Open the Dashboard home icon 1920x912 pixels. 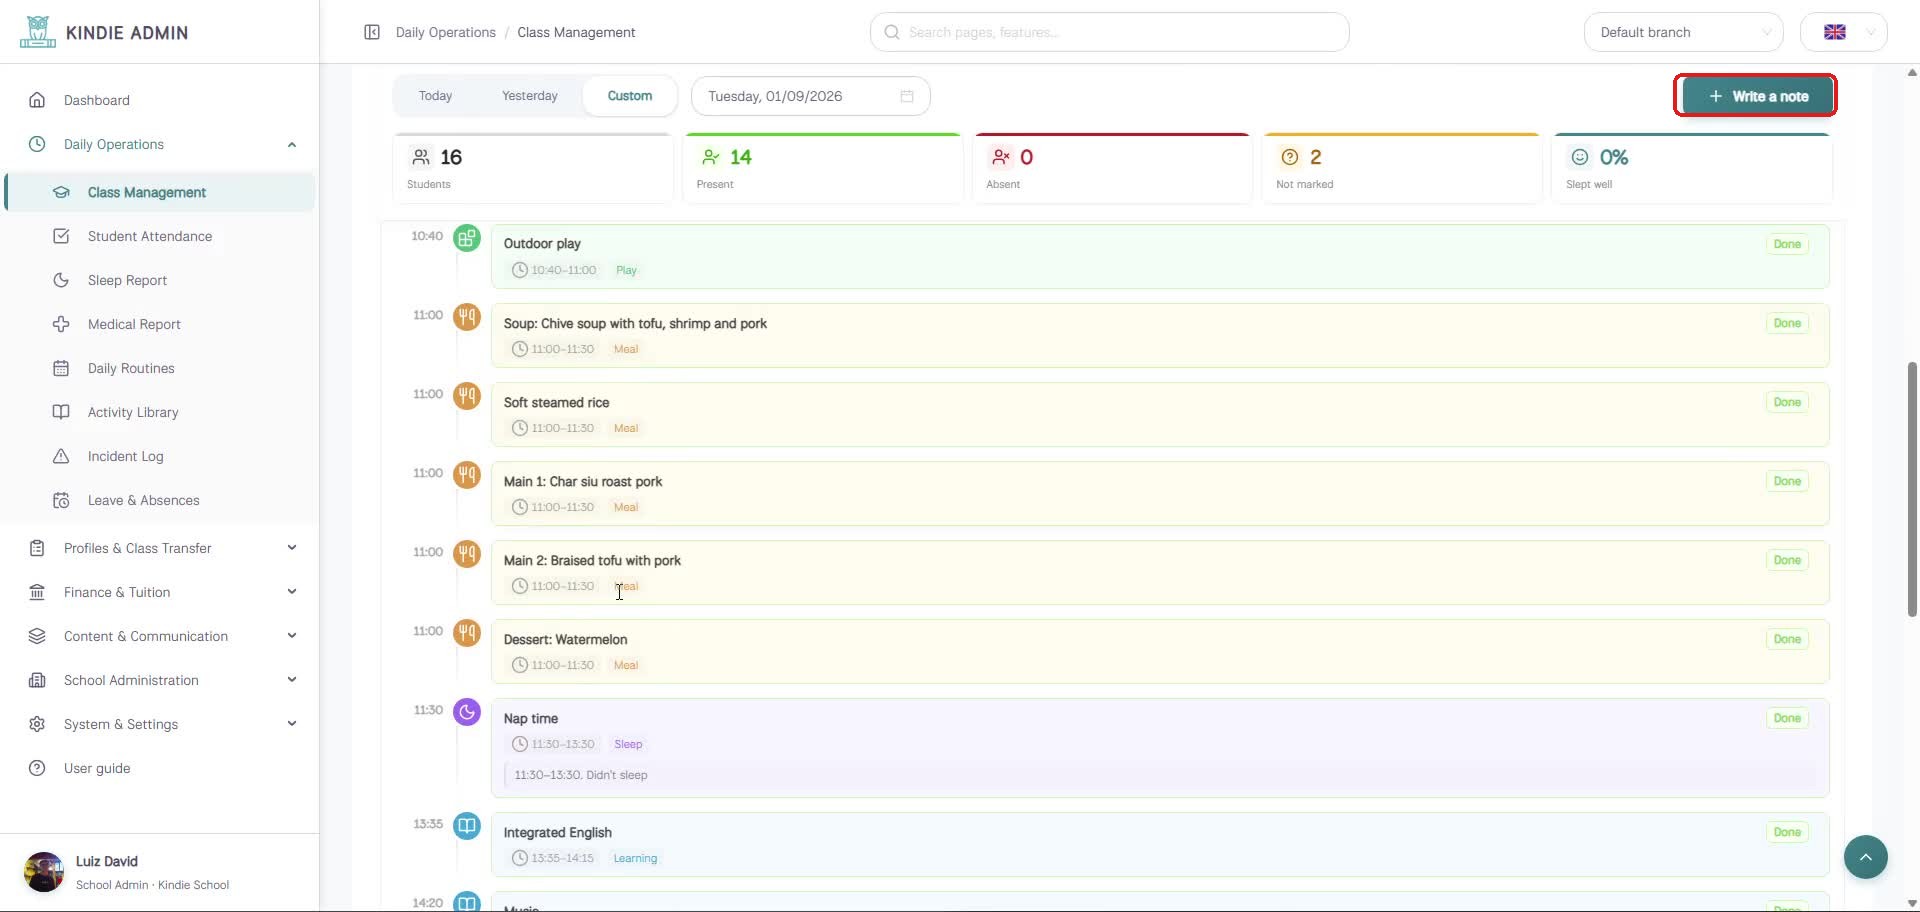click(37, 100)
